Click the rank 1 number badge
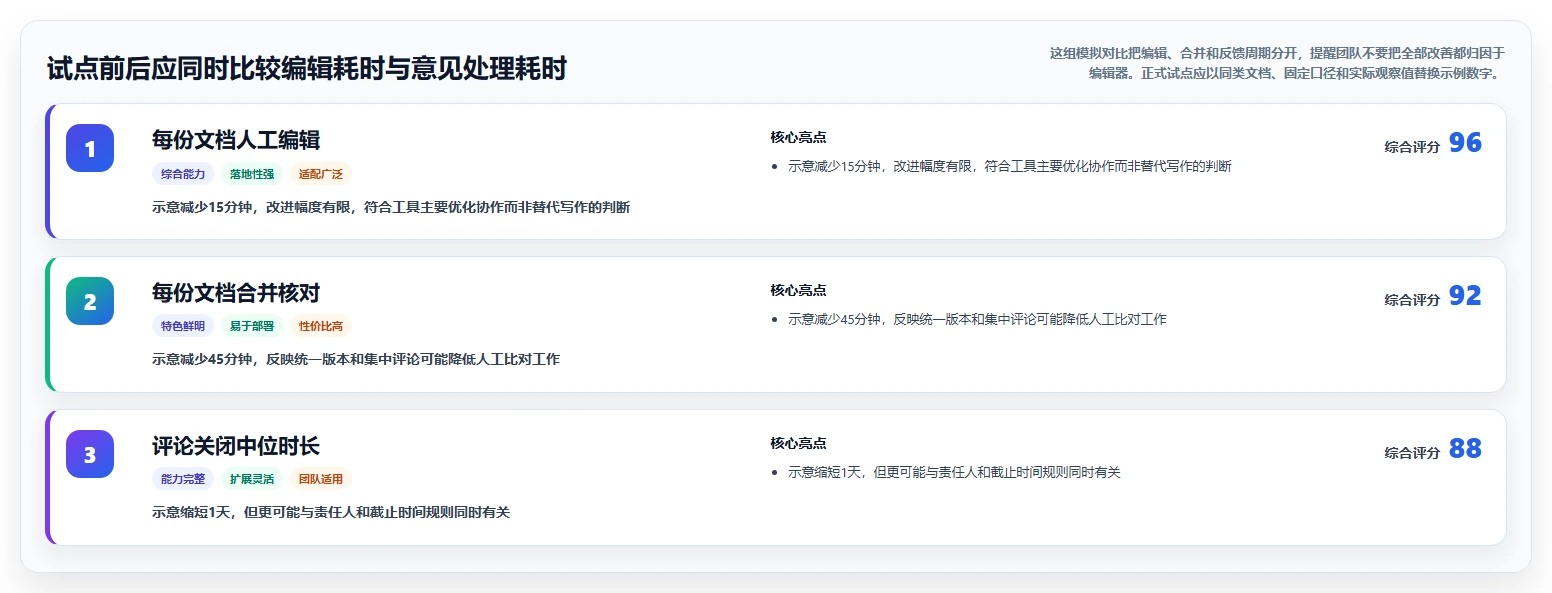This screenshot has width=1552, height=593. (x=90, y=148)
